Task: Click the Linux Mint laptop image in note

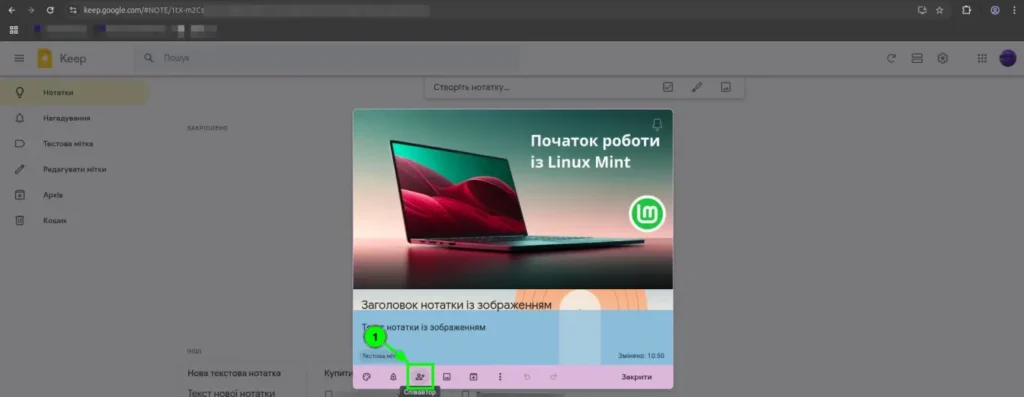Action: click(x=513, y=199)
